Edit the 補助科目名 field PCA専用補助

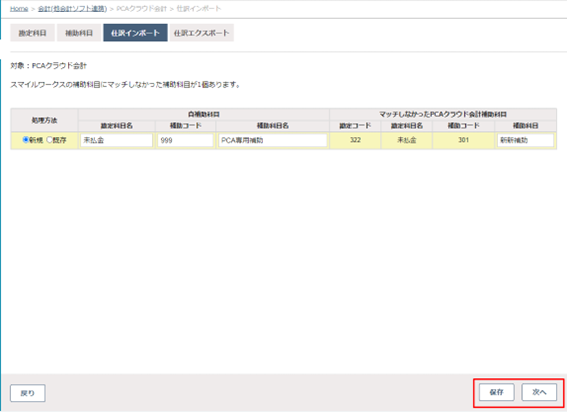pos(273,140)
